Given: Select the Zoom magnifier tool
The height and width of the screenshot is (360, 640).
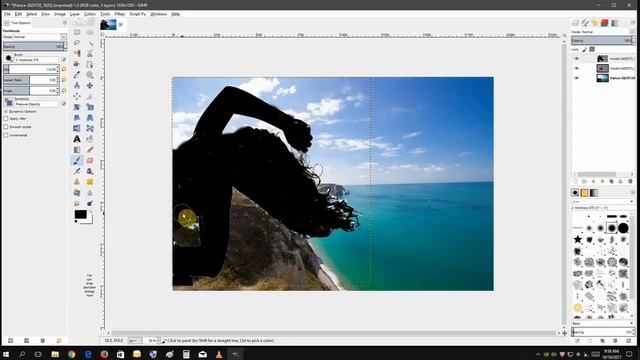Looking at the screenshot, I should pyautogui.click(x=90, y=75).
